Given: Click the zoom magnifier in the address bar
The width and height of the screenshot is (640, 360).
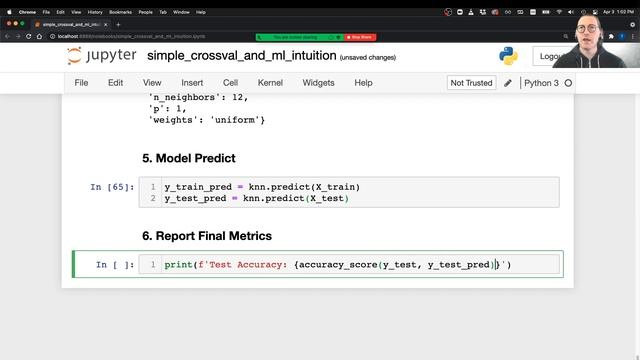Looking at the screenshot, I should click(566, 36).
